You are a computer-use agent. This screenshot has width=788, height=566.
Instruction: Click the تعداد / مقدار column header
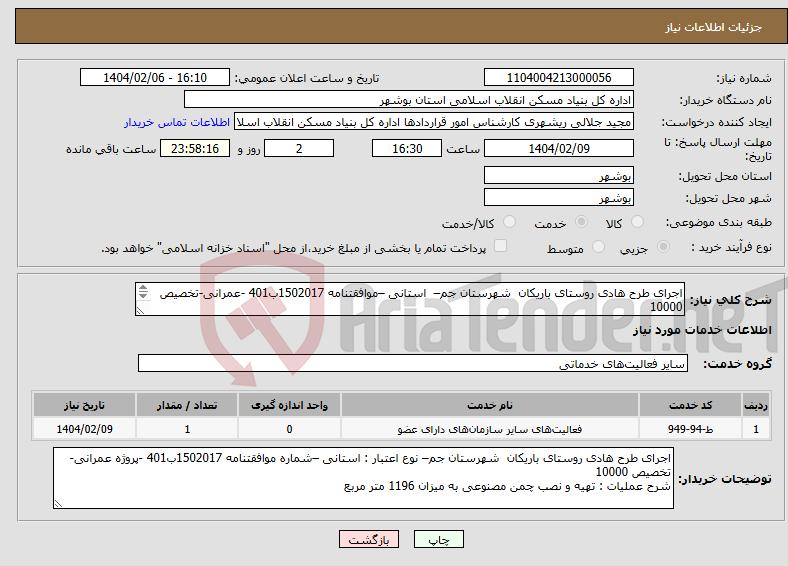[x=187, y=405]
